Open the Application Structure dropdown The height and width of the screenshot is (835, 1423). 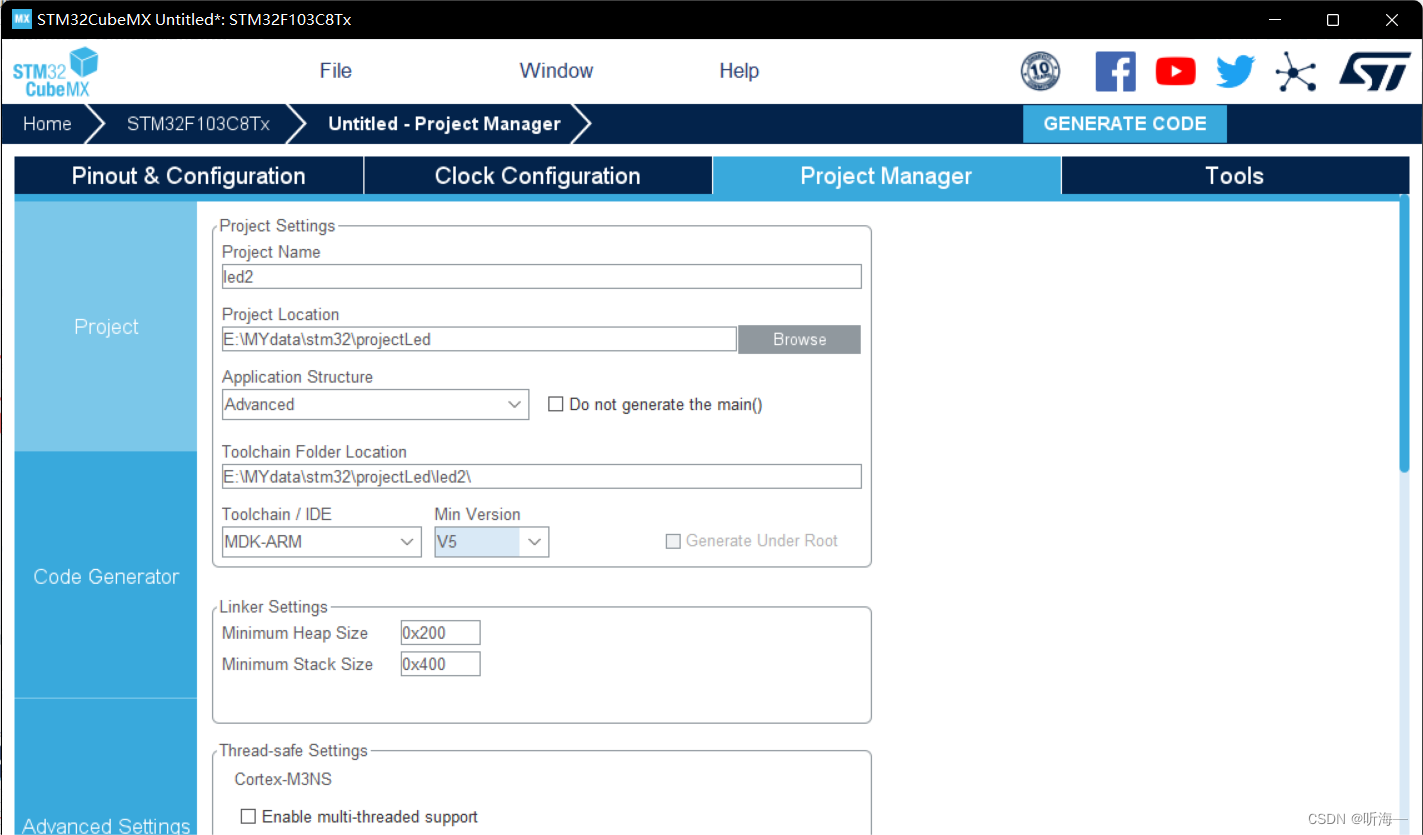pos(375,404)
